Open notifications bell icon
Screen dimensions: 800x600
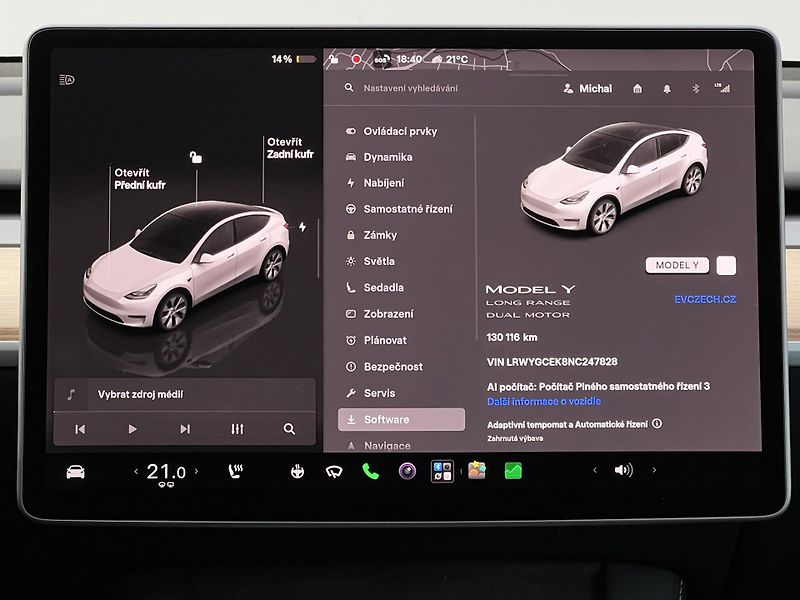(666, 89)
